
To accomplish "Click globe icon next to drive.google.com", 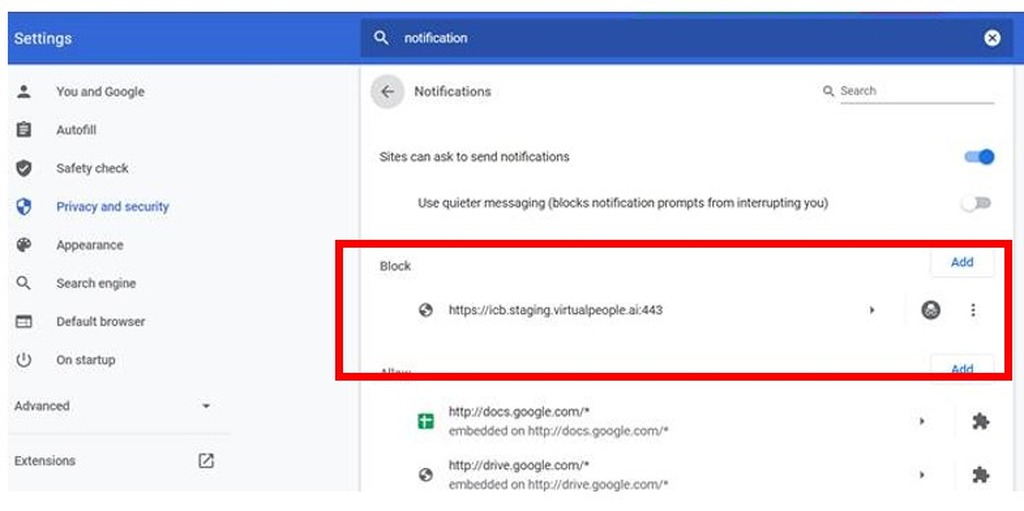I will coord(426,475).
